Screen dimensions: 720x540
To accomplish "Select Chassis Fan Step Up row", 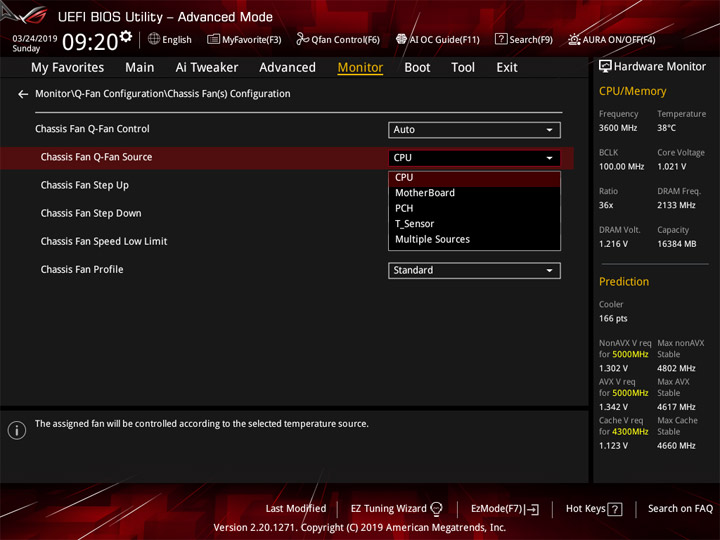I will point(84,186).
